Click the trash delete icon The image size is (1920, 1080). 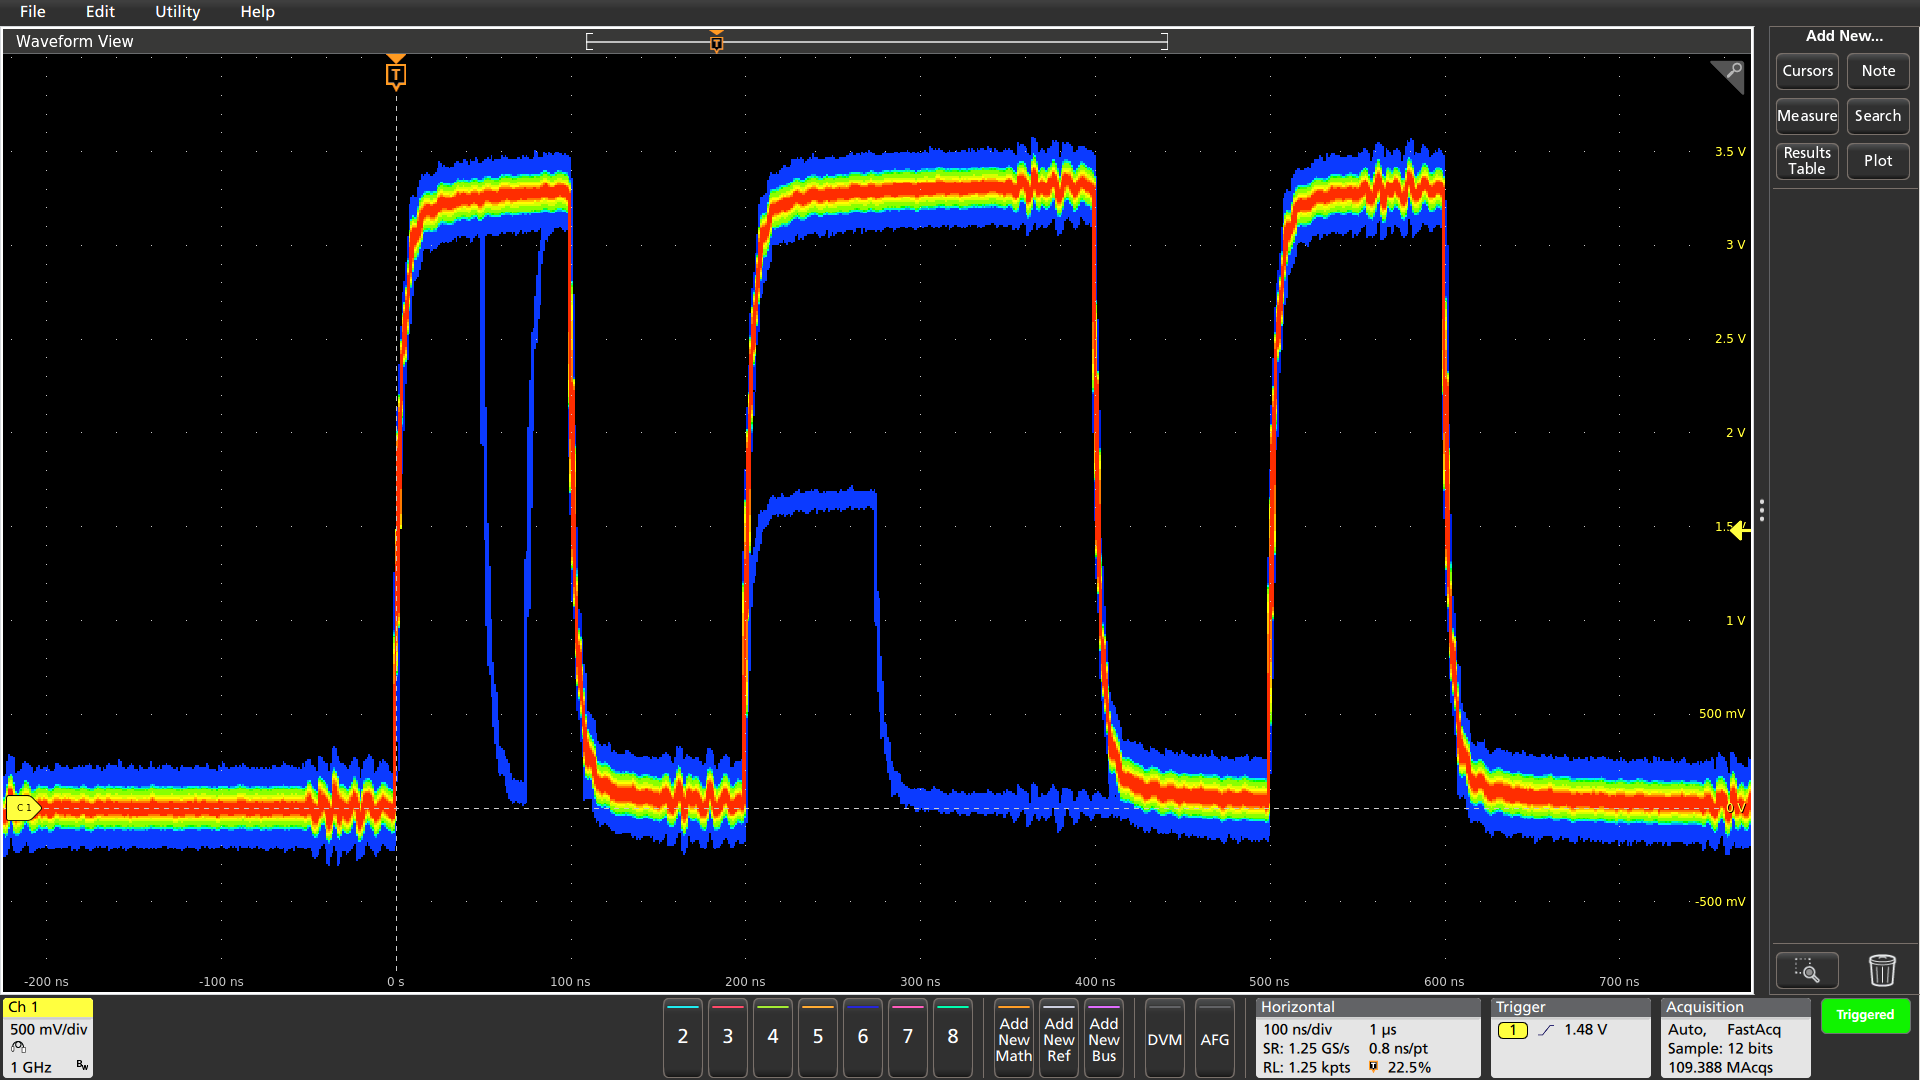tap(1881, 970)
